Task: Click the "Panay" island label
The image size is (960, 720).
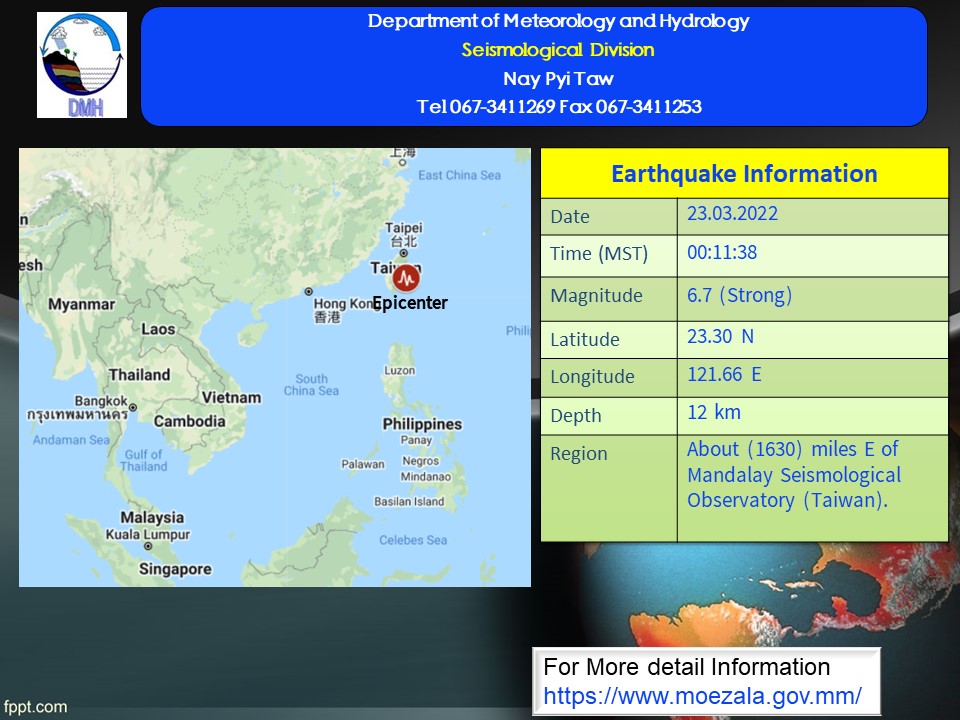Action: tap(416, 440)
